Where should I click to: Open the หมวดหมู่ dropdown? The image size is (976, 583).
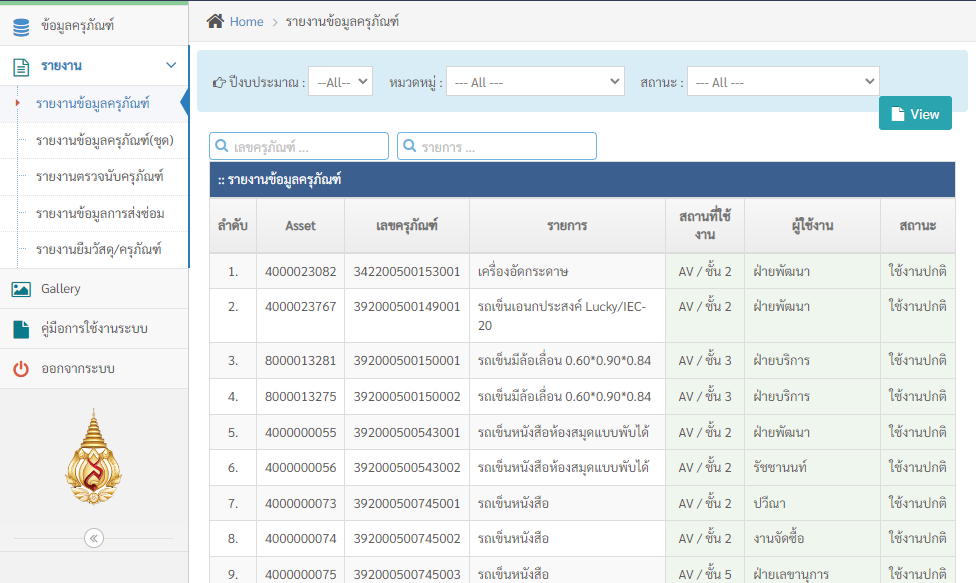[535, 82]
